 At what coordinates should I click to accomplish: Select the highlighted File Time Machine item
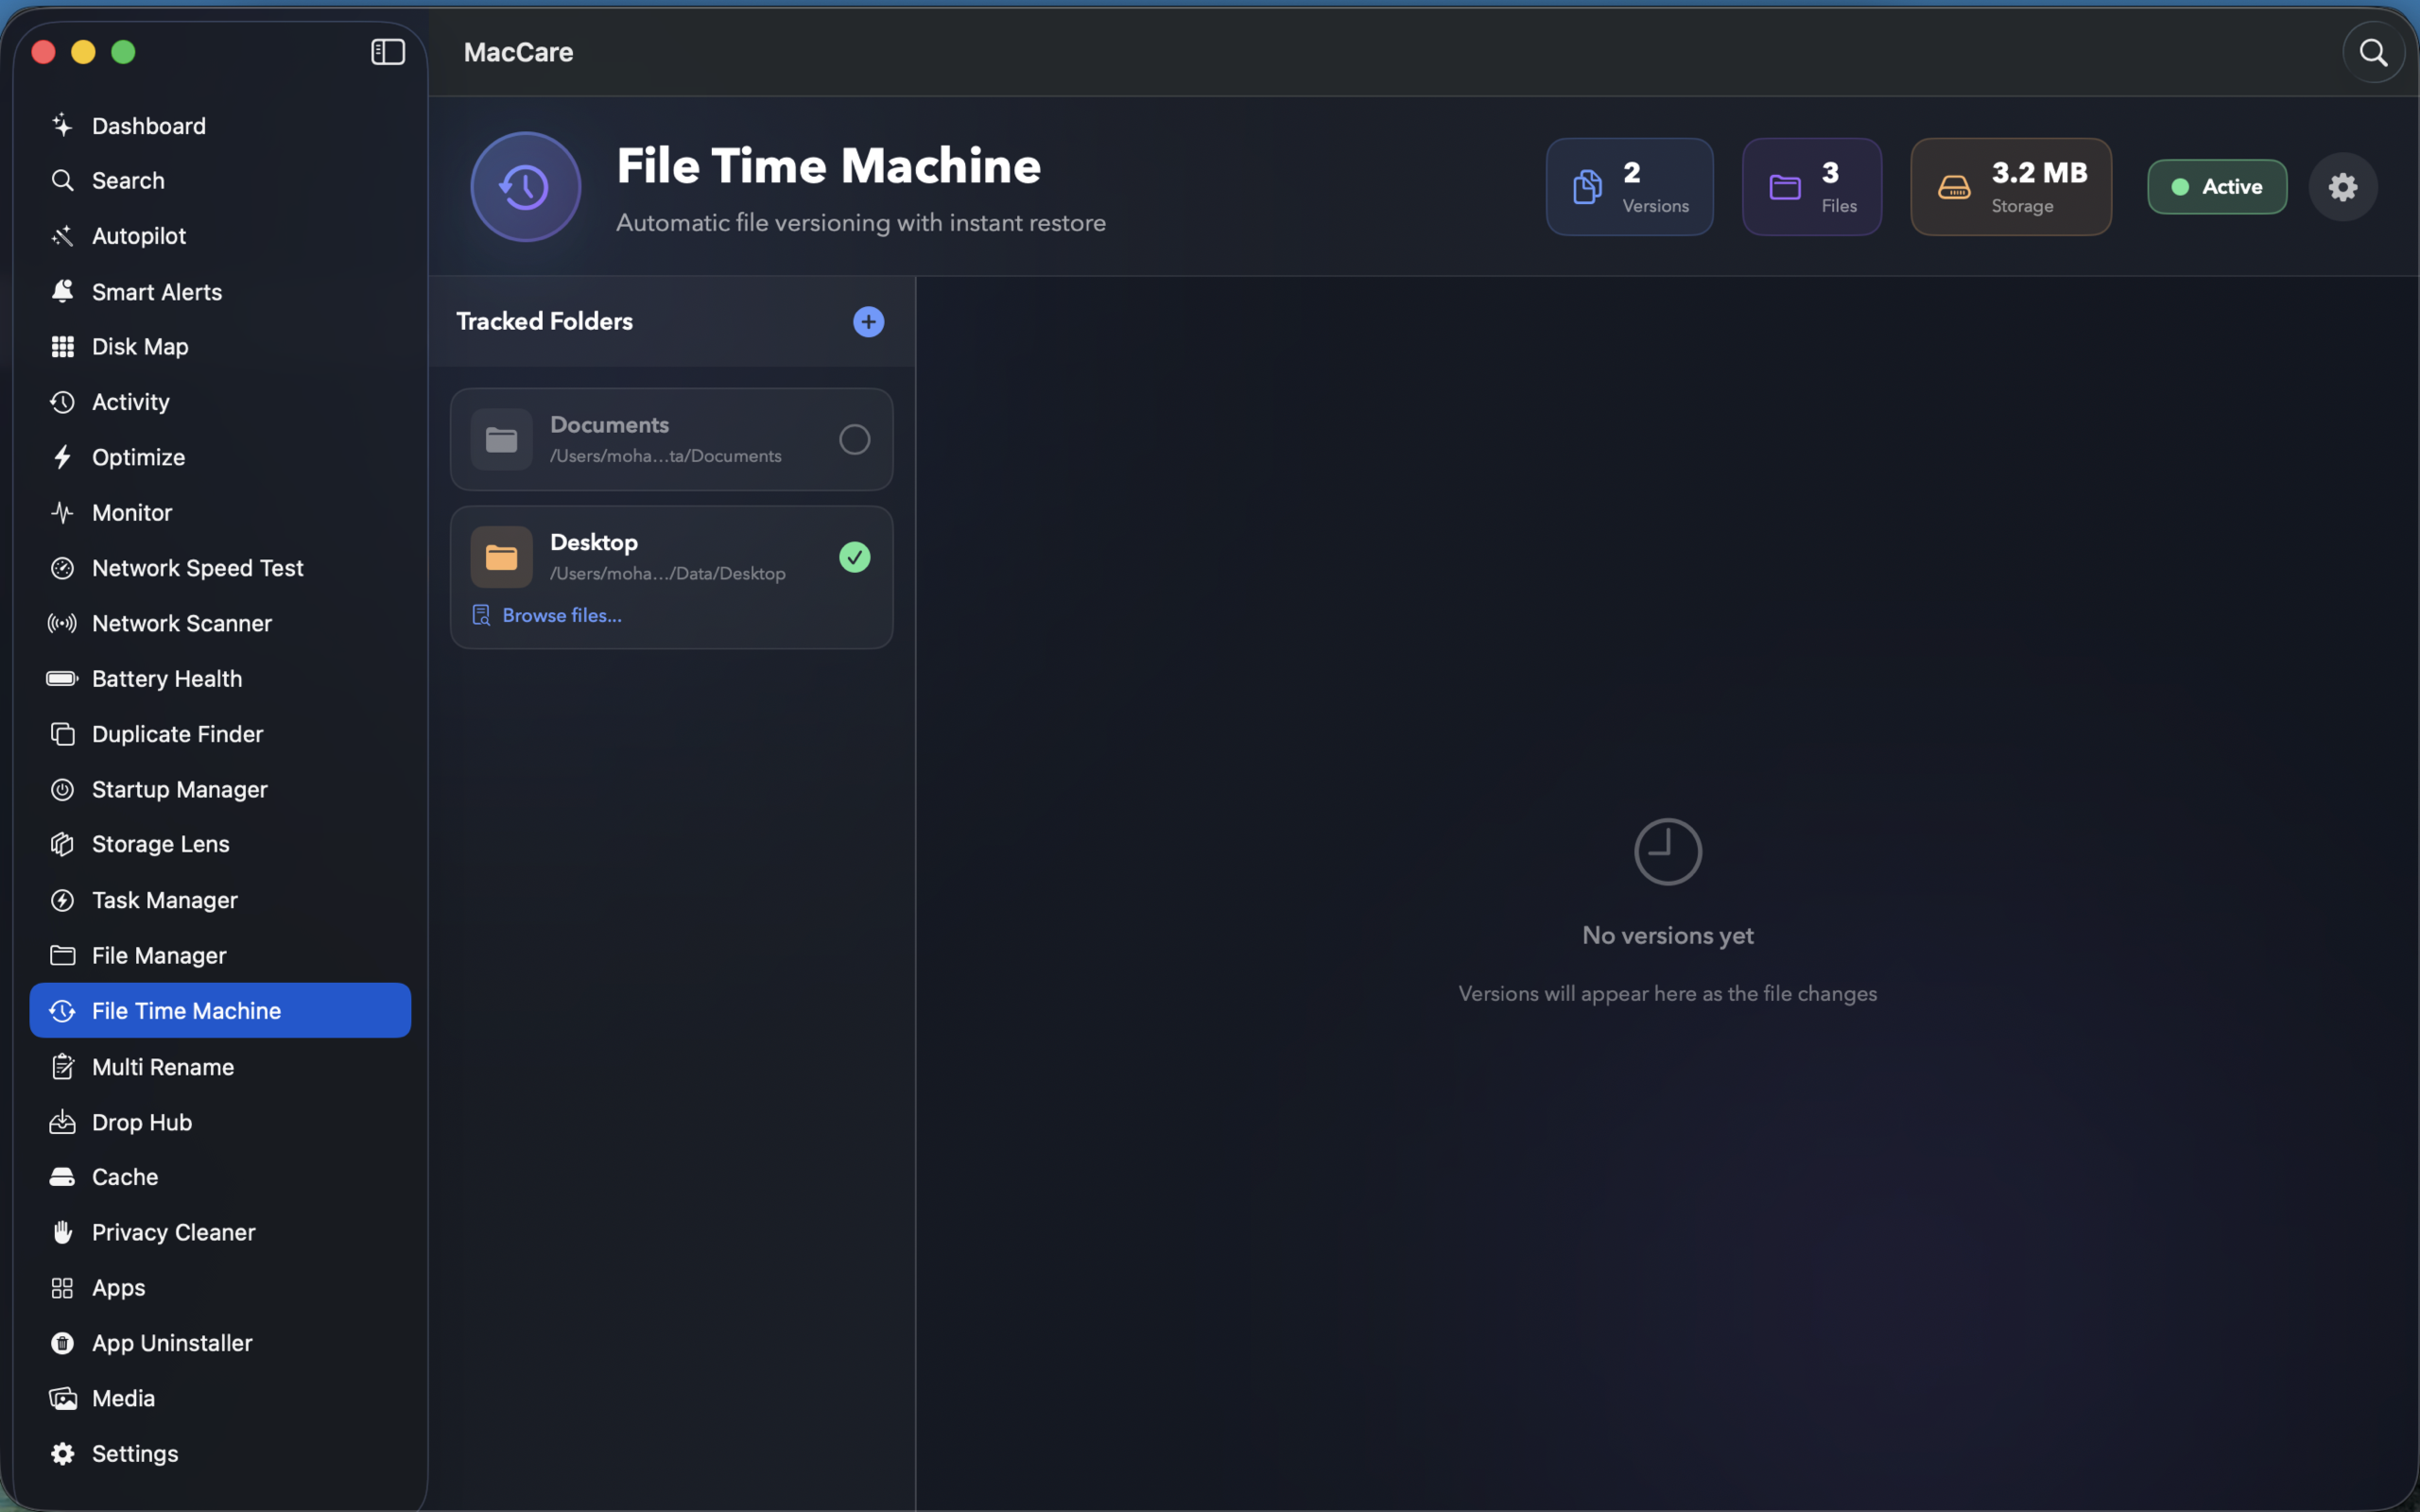[220, 1011]
